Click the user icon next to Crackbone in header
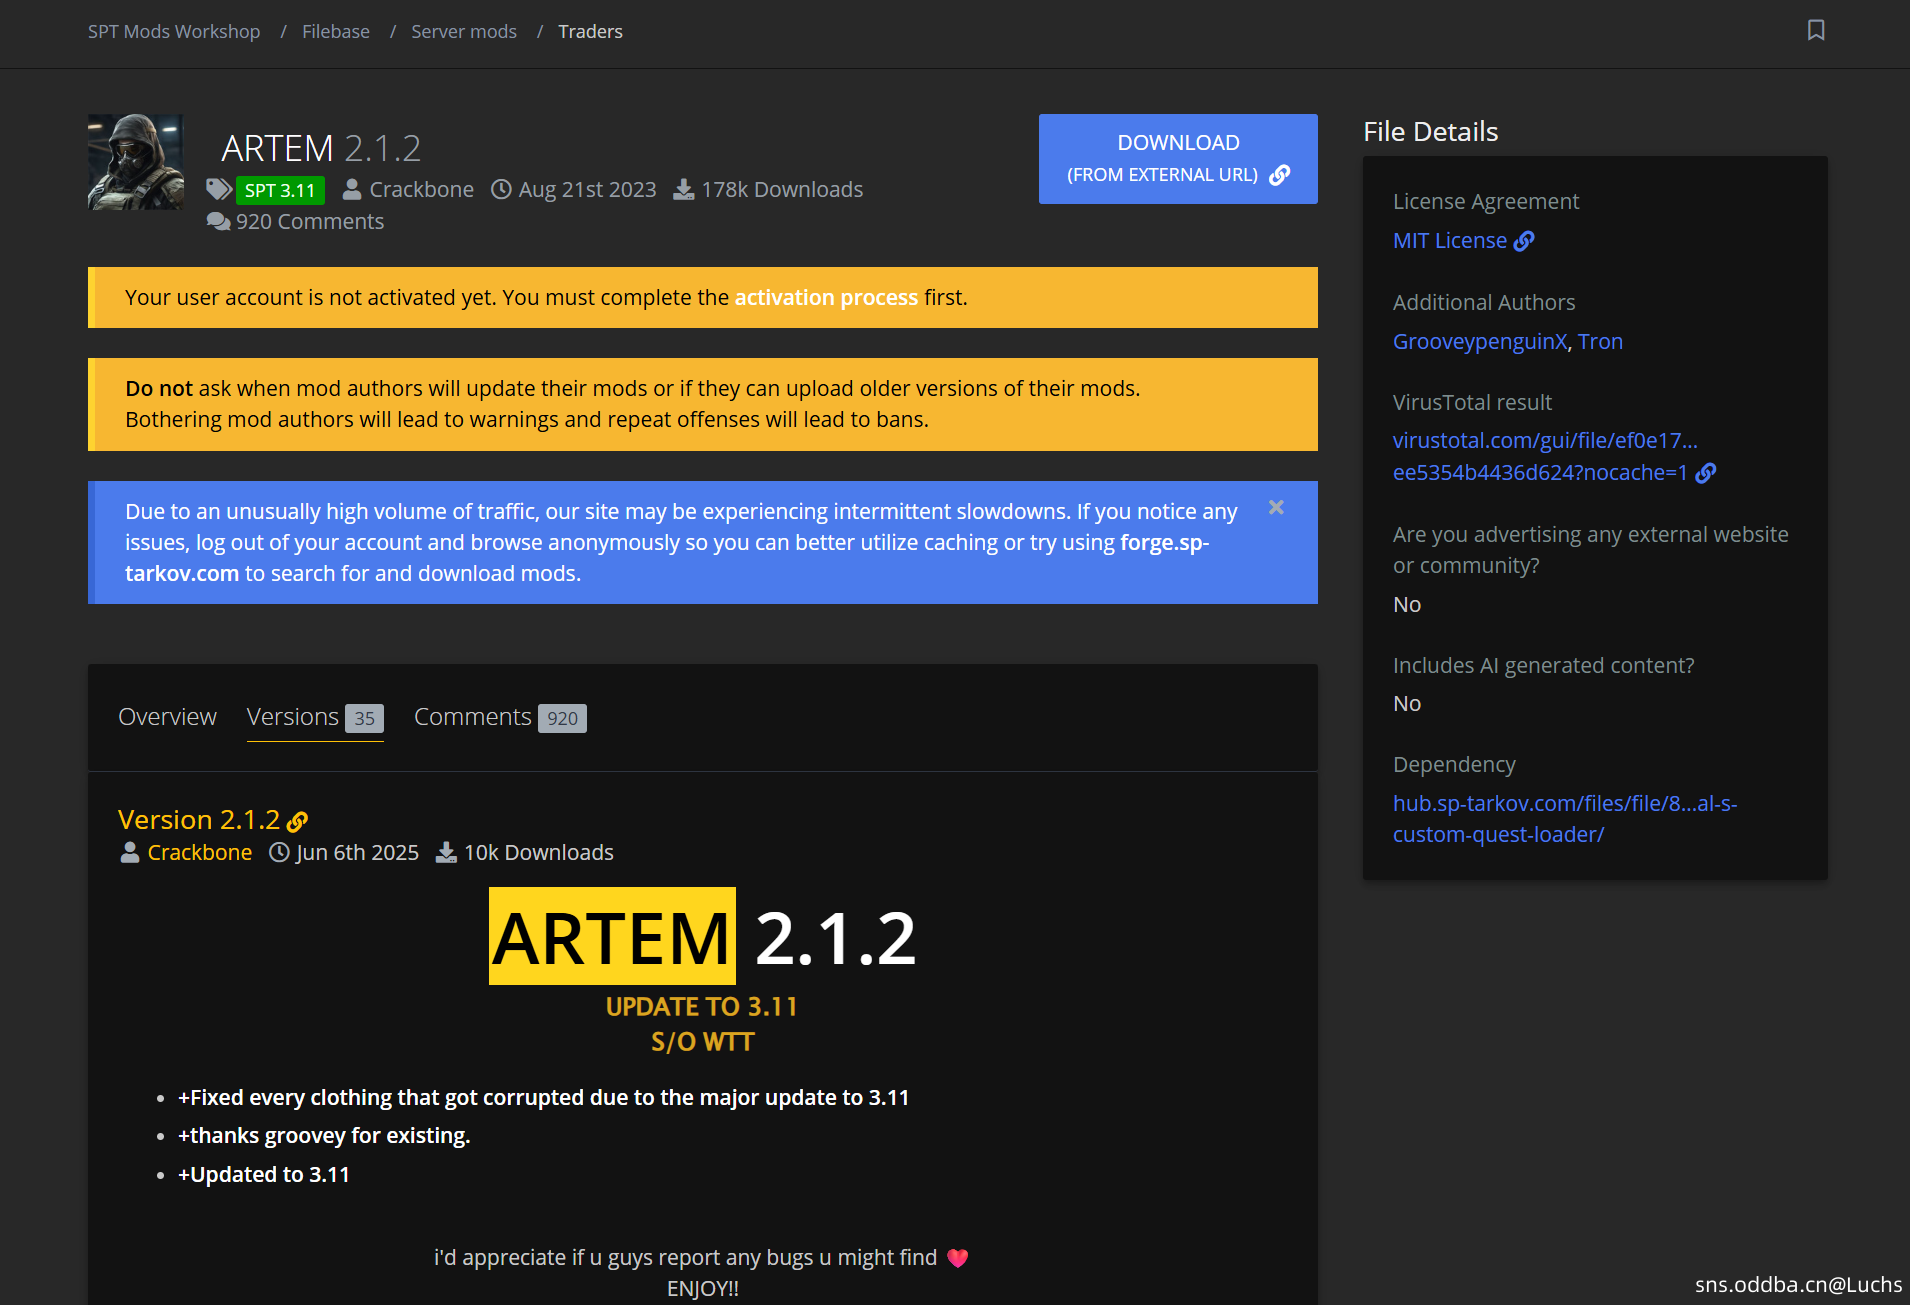 click(x=352, y=189)
